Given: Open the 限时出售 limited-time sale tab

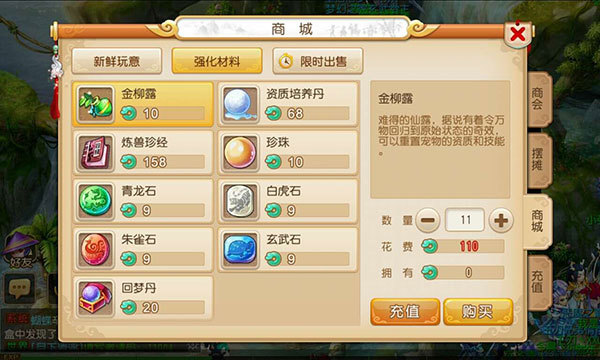Looking at the screenshot, I should [x=318, y=61].
